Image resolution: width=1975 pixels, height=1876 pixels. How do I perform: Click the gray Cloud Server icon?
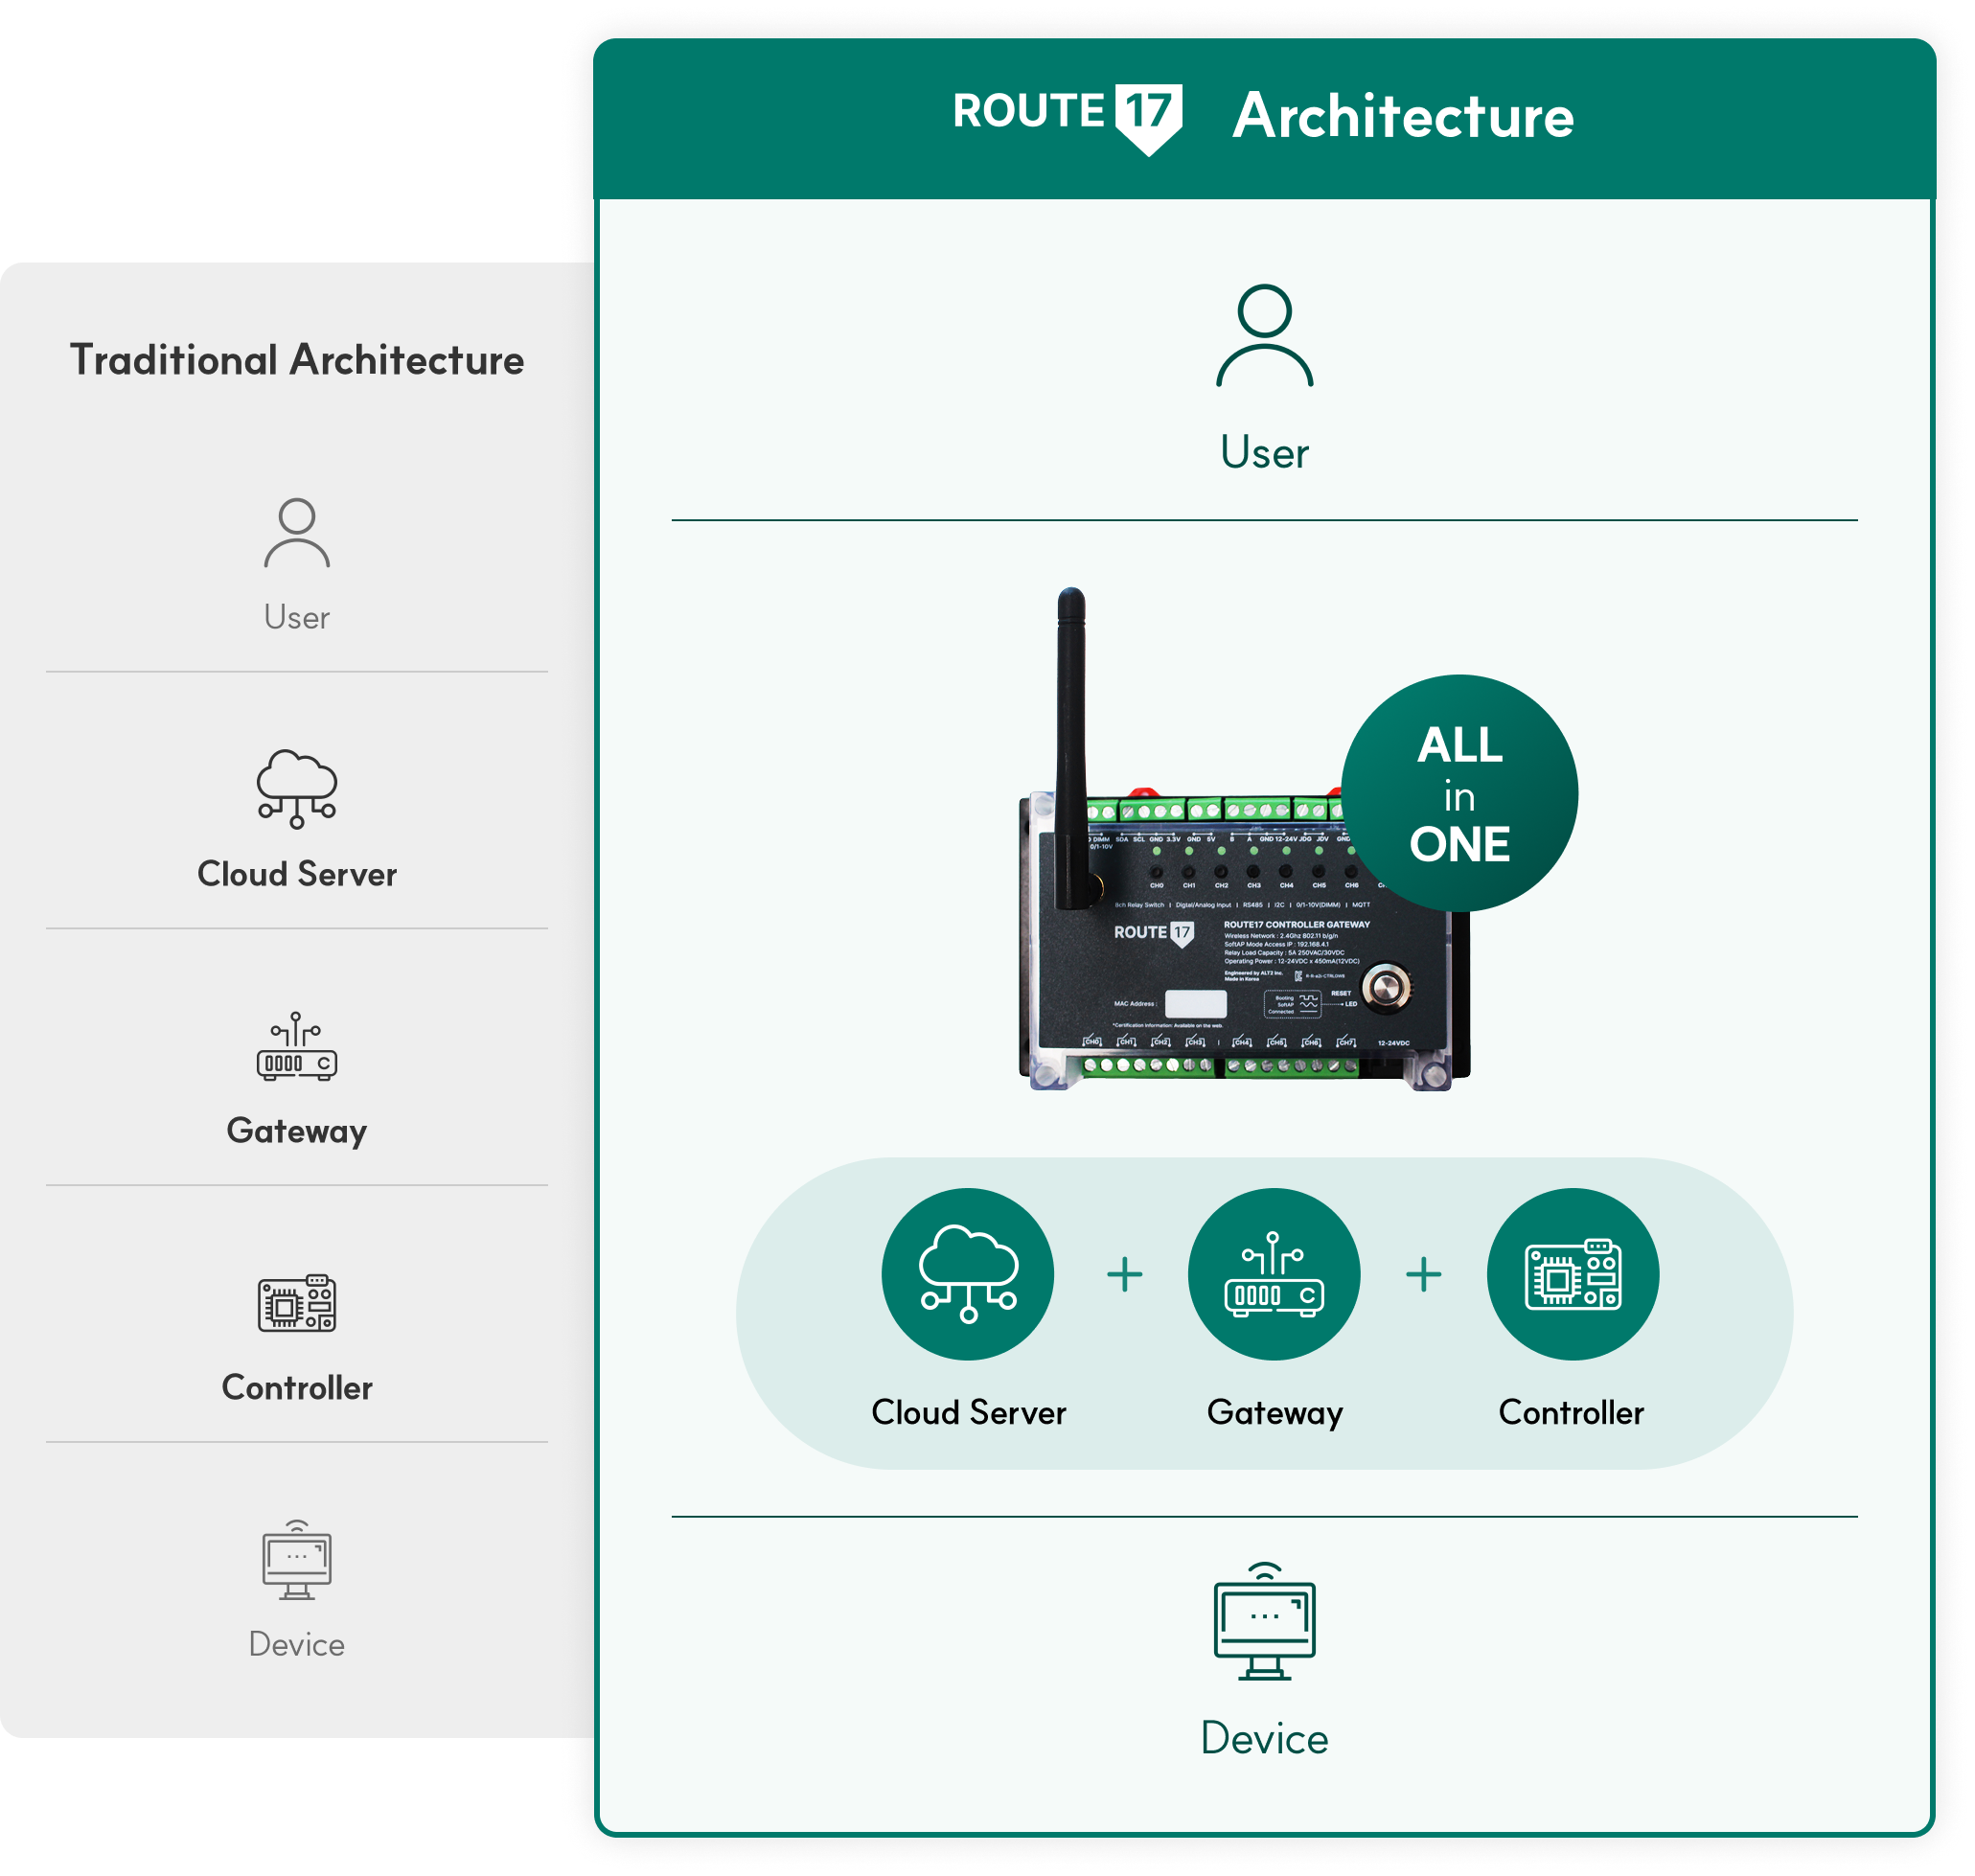(x=297, y=788)
